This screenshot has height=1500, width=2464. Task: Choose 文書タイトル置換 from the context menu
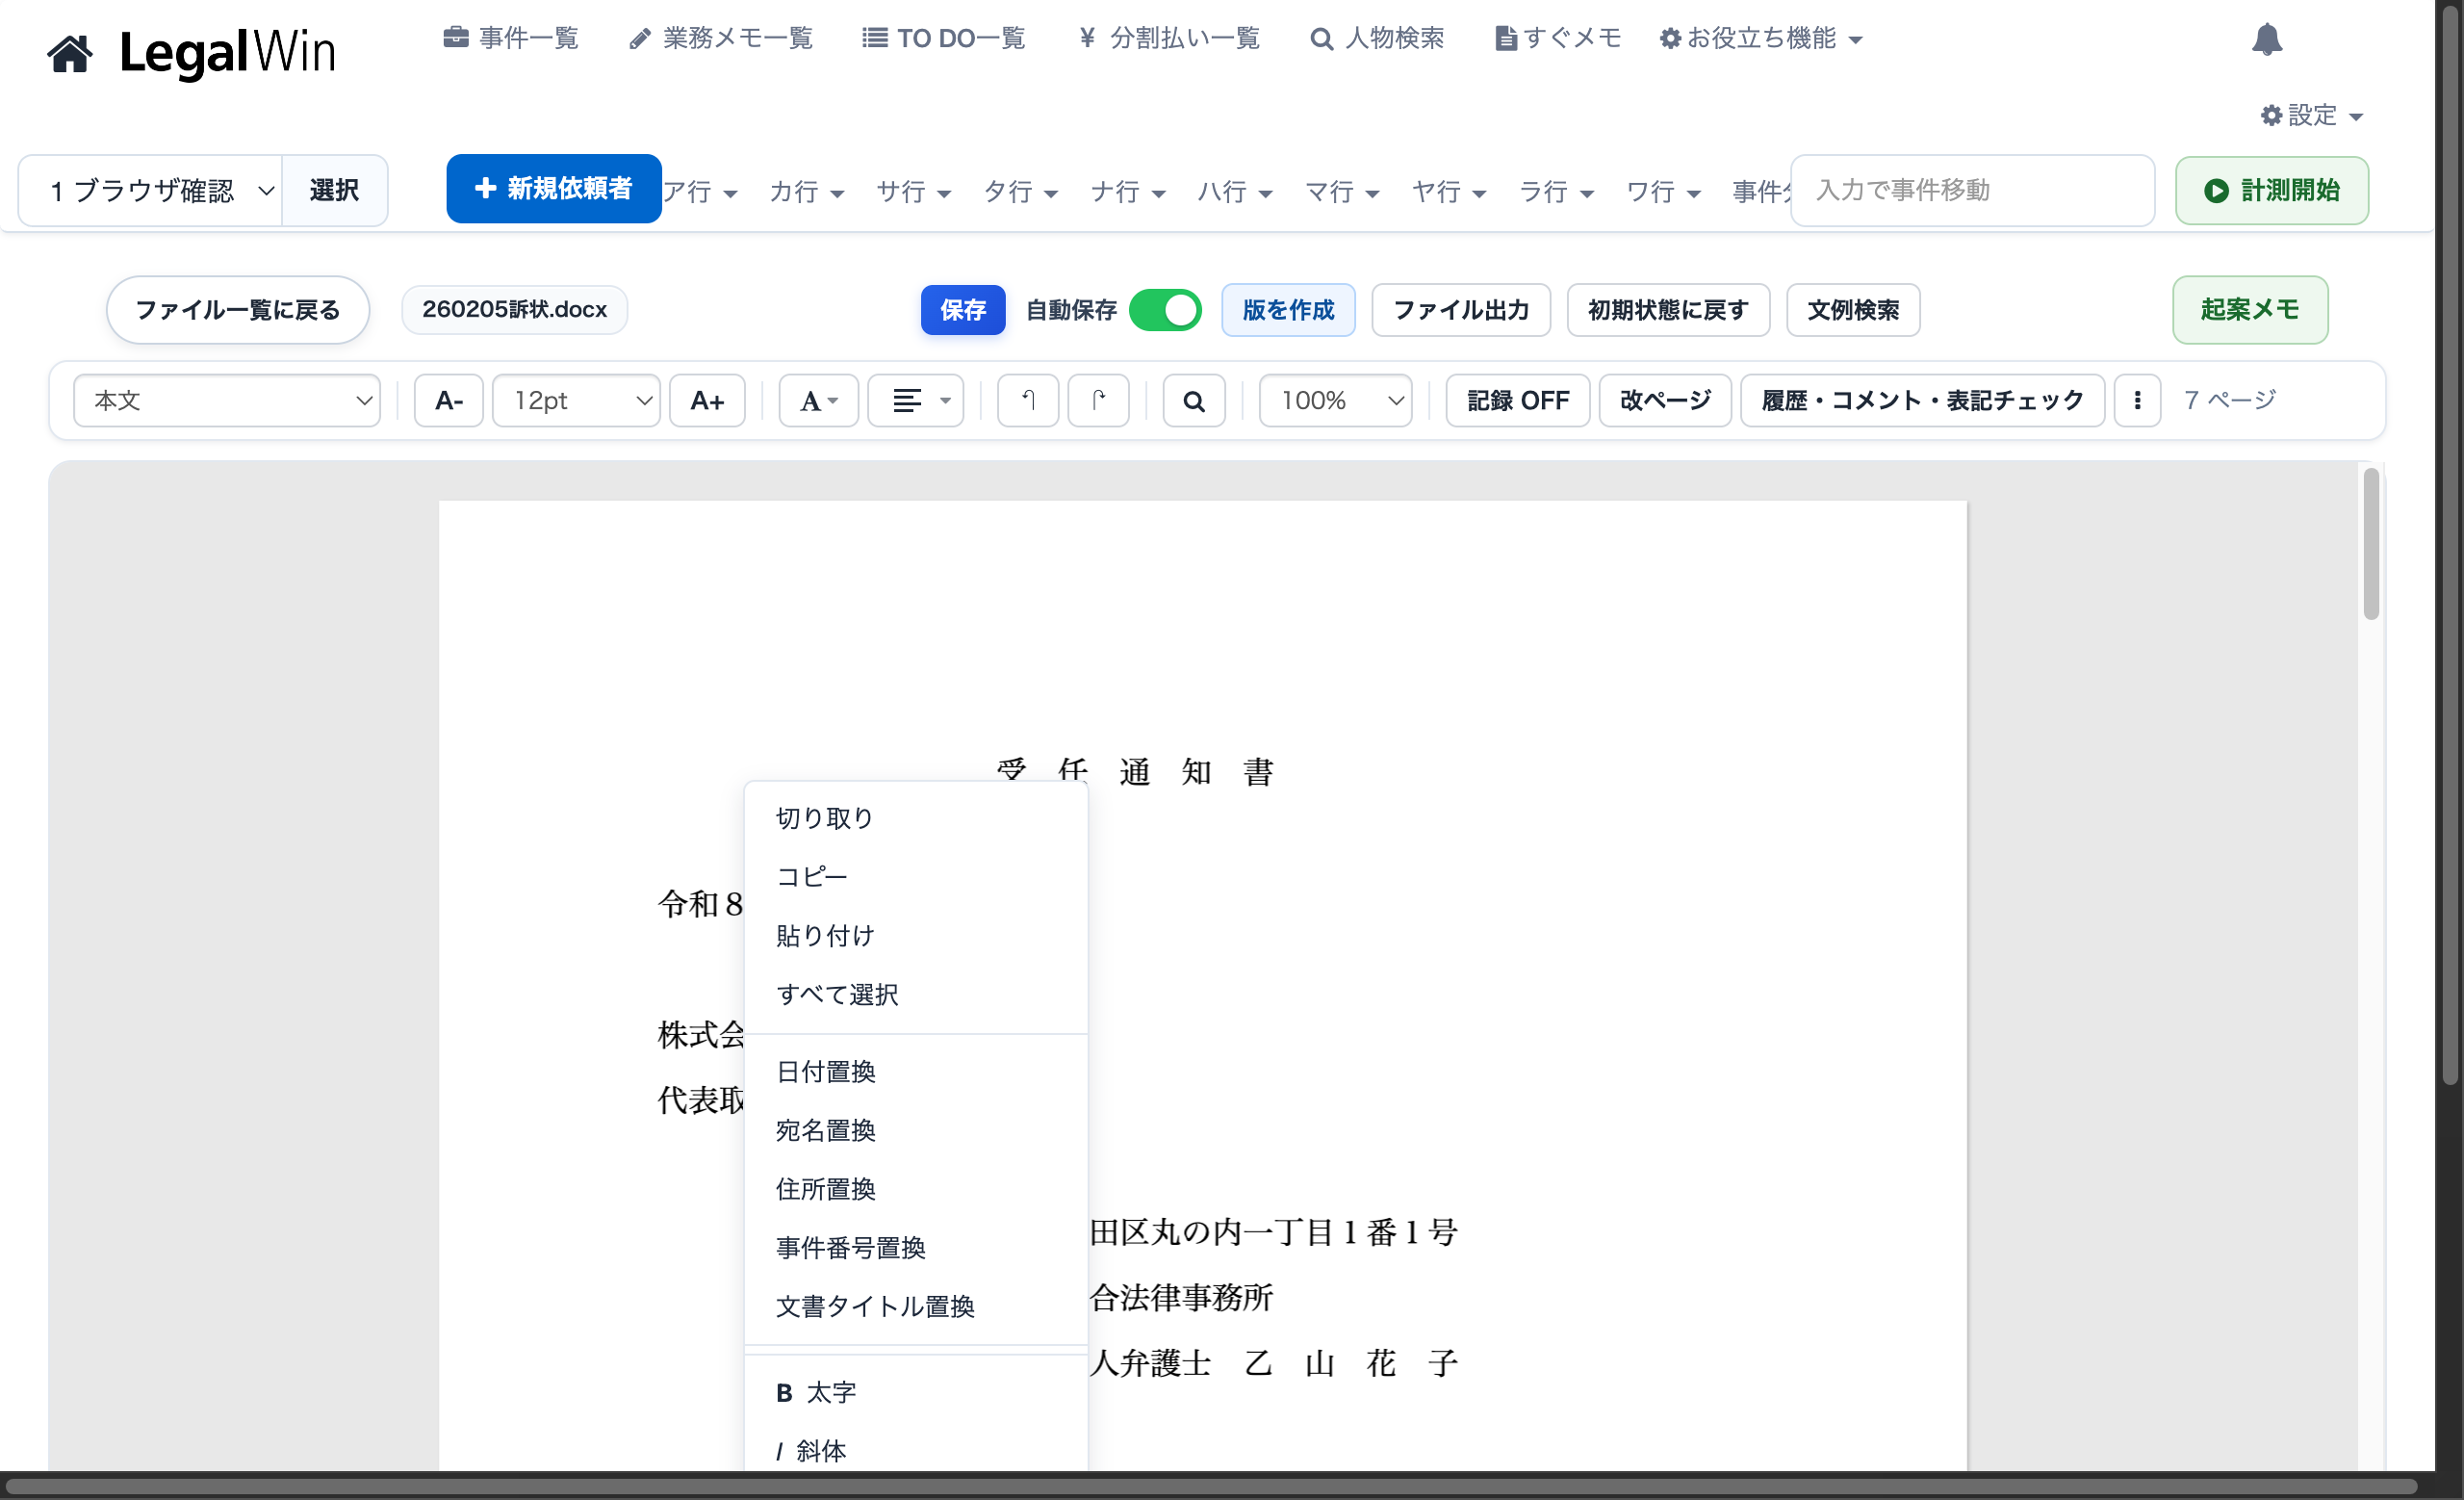[916, 1307]
